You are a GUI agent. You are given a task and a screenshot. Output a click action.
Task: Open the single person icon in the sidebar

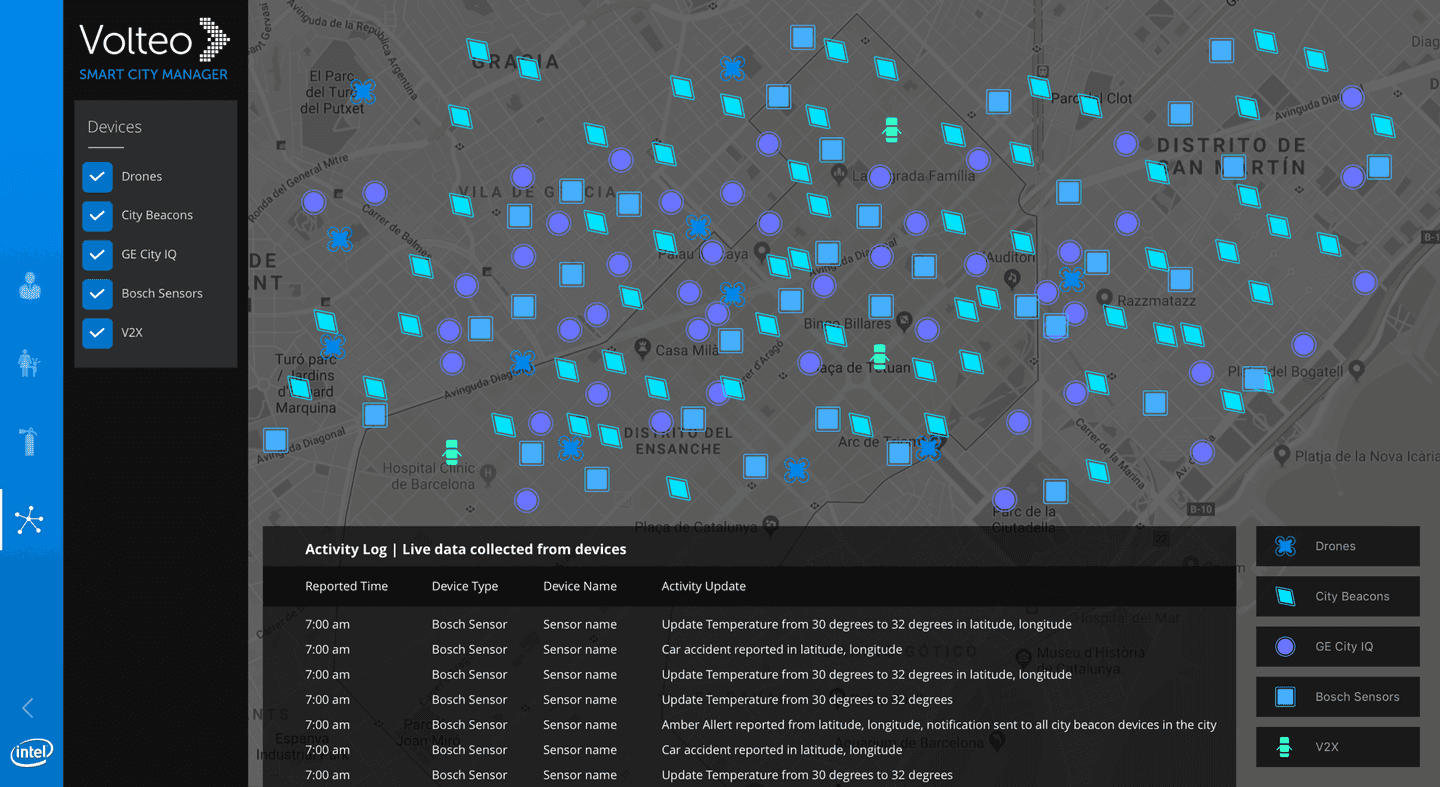[30, 286]
